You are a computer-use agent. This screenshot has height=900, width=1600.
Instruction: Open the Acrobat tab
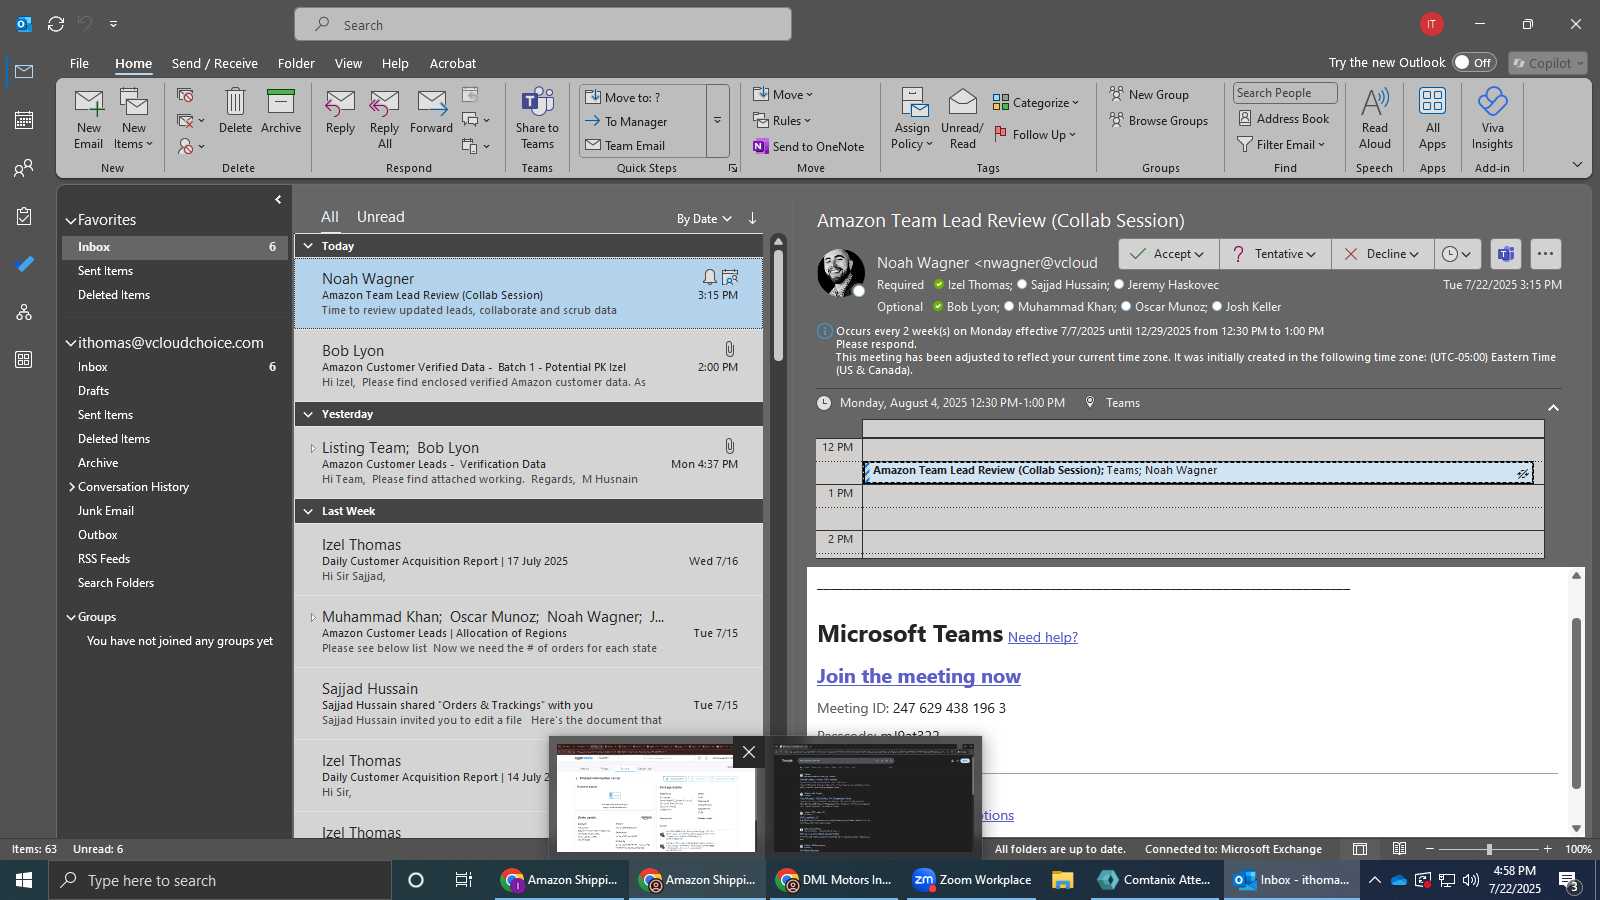pyautogui.click(x=452, y=63)
